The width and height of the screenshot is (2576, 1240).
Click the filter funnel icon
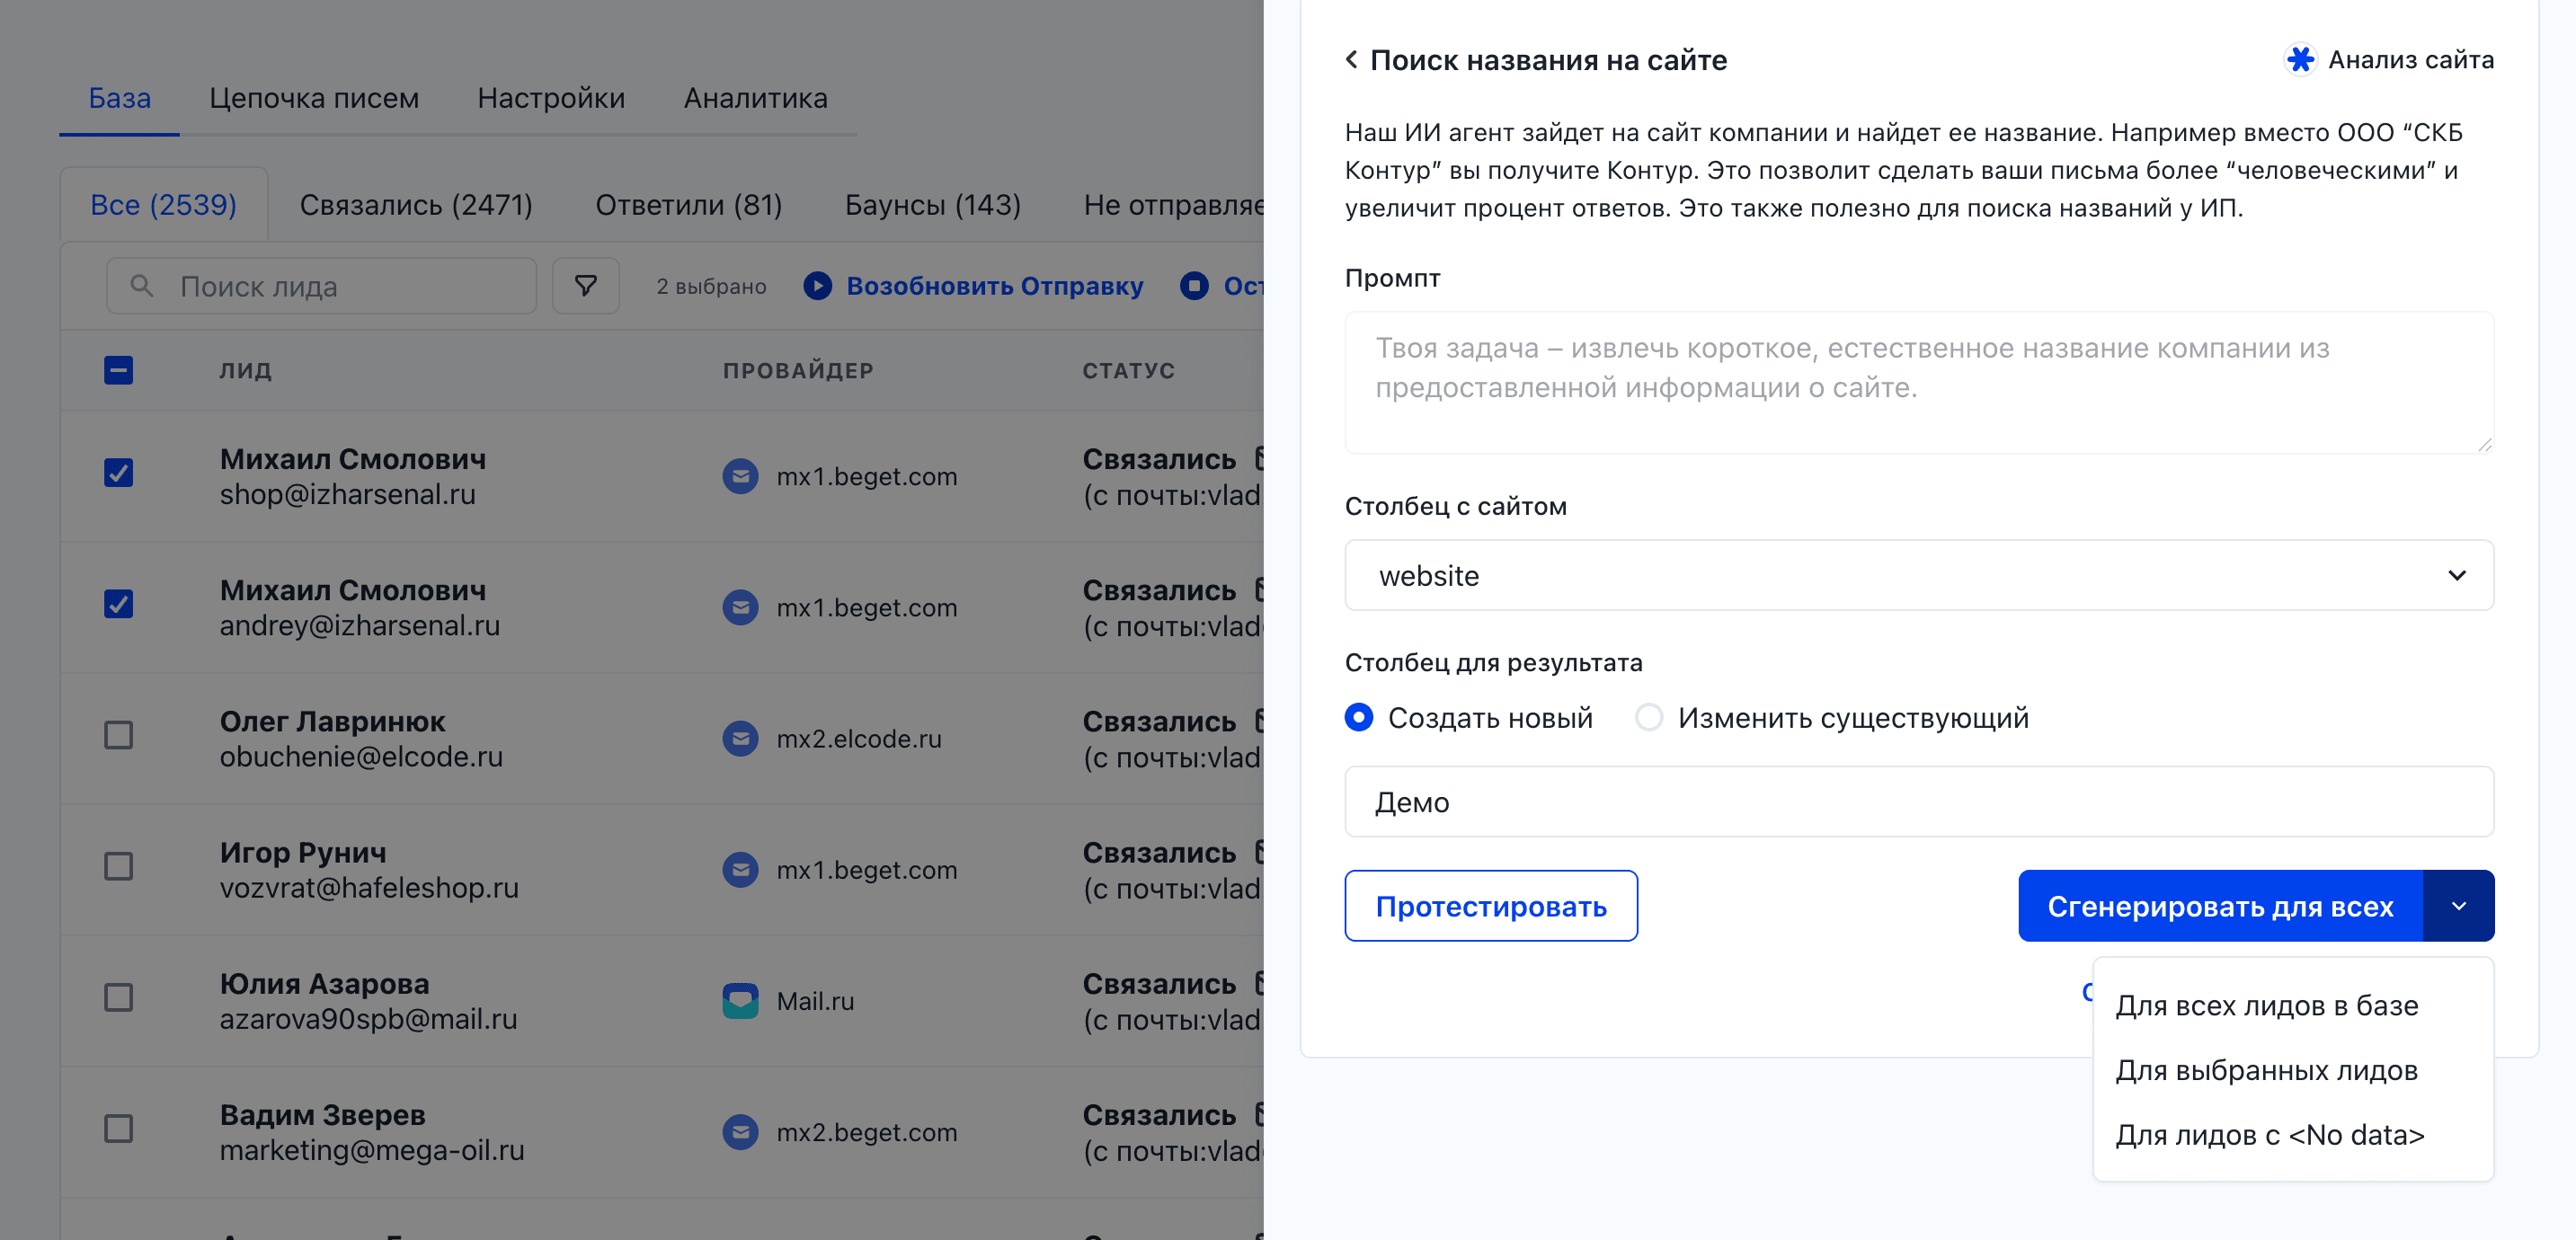click(x=586, y=286)
